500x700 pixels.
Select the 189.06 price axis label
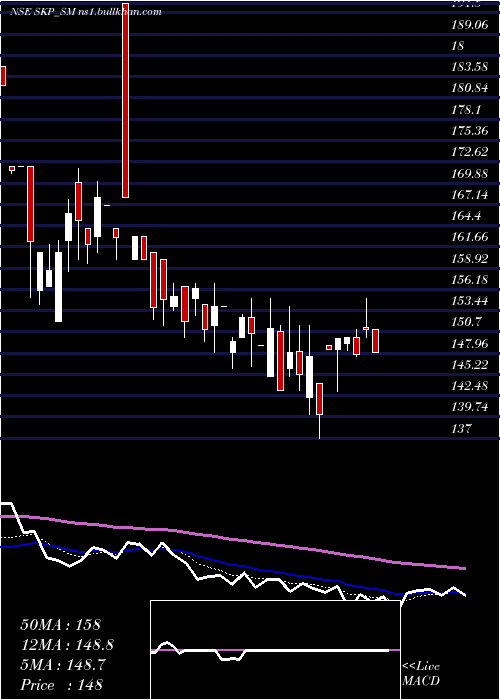point(470,25)
